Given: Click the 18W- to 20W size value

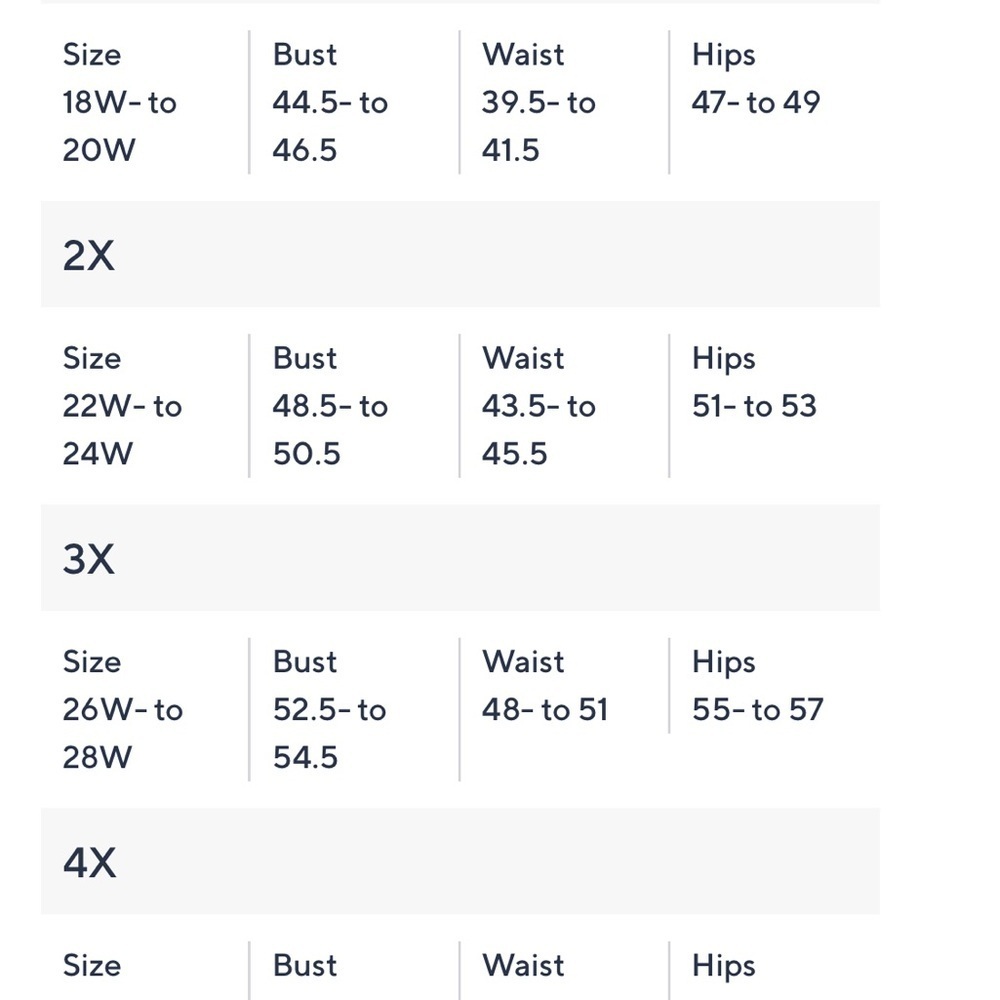Looking at the screenshot, I should (119, 126).
